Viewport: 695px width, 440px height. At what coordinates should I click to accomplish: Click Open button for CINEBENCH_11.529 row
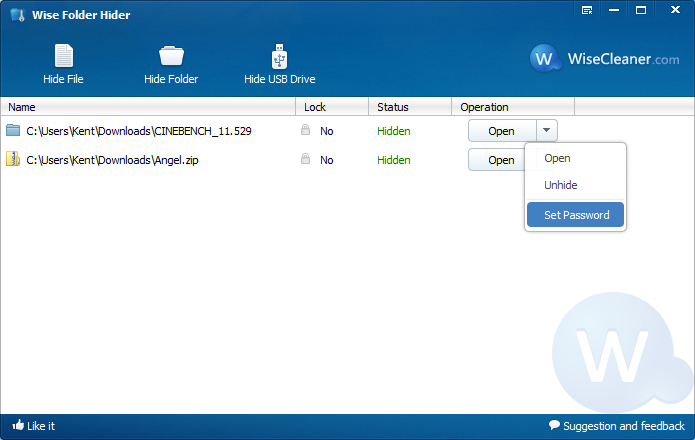502,131
